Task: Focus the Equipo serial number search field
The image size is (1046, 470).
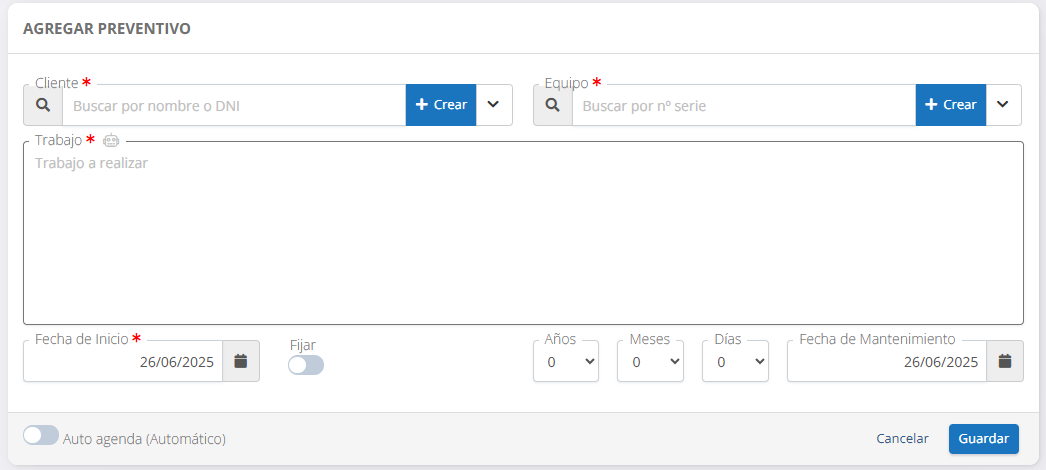Action: click(744, 105)
